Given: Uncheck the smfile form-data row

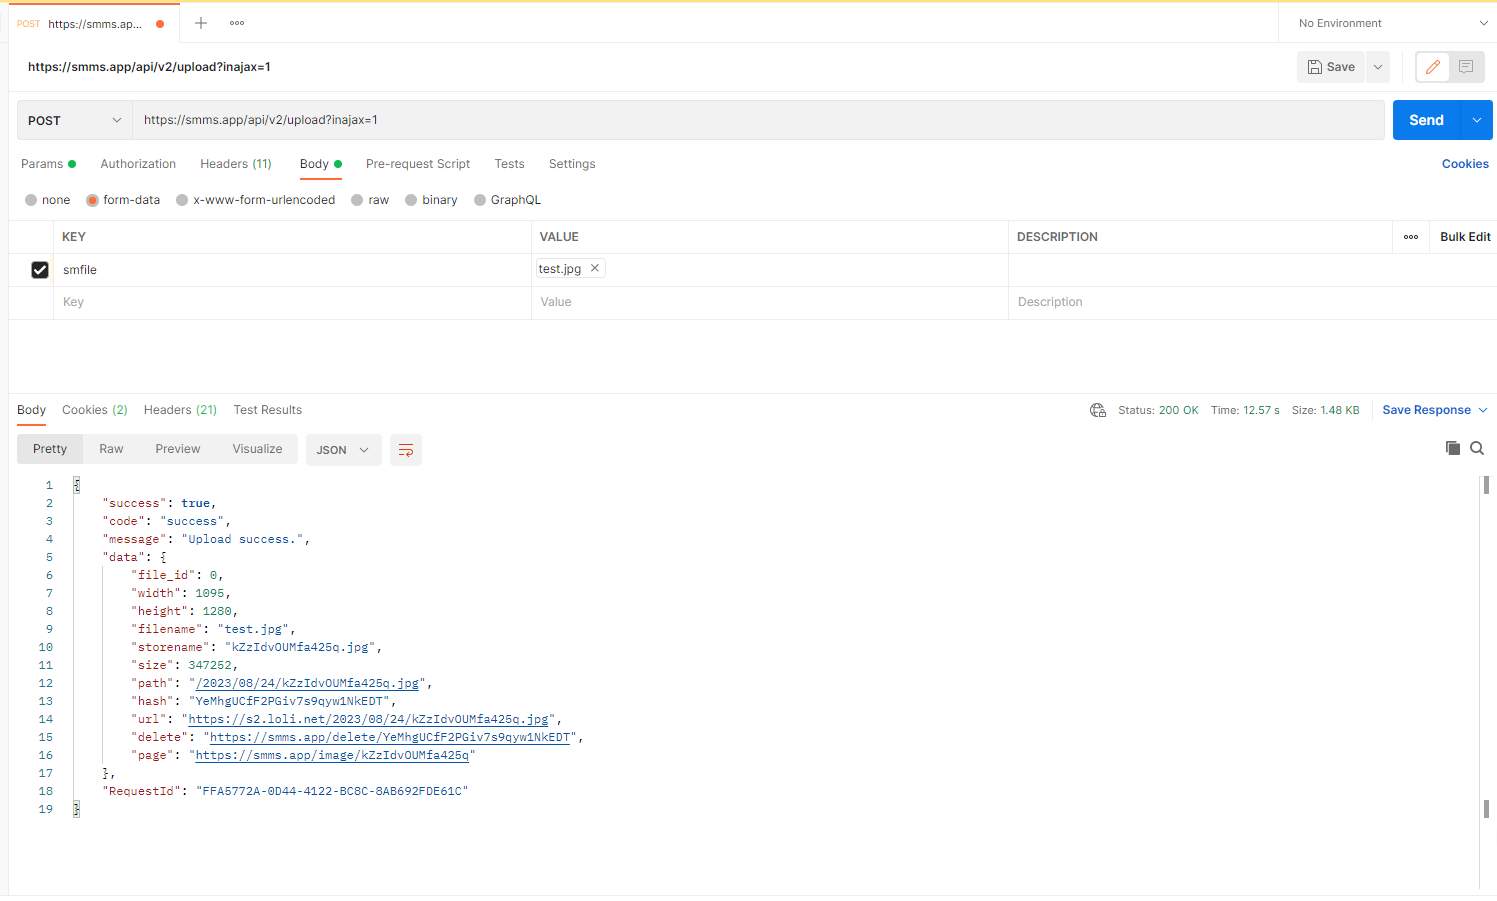Looking at the screenshot, I should click(x=39, y=269).
